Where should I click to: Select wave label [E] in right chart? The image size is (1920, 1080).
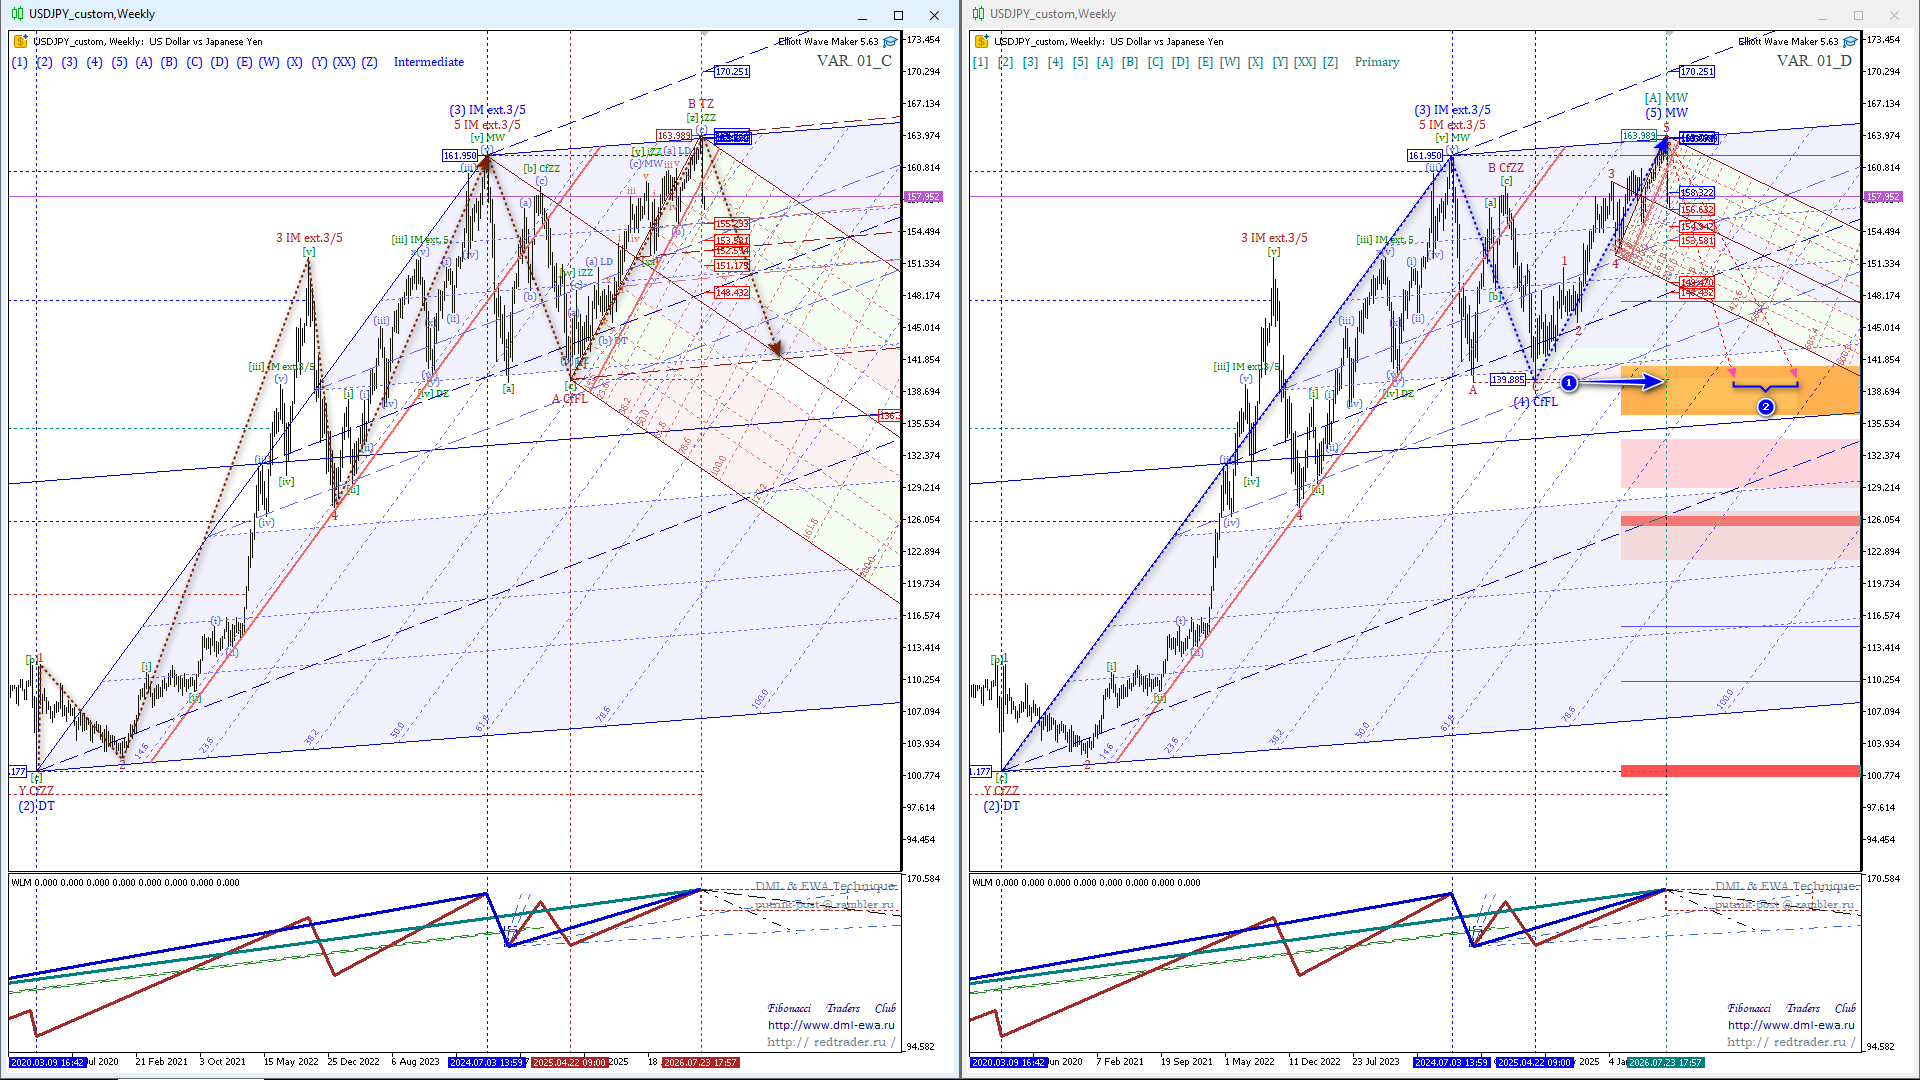click(x=1205, y=62)
